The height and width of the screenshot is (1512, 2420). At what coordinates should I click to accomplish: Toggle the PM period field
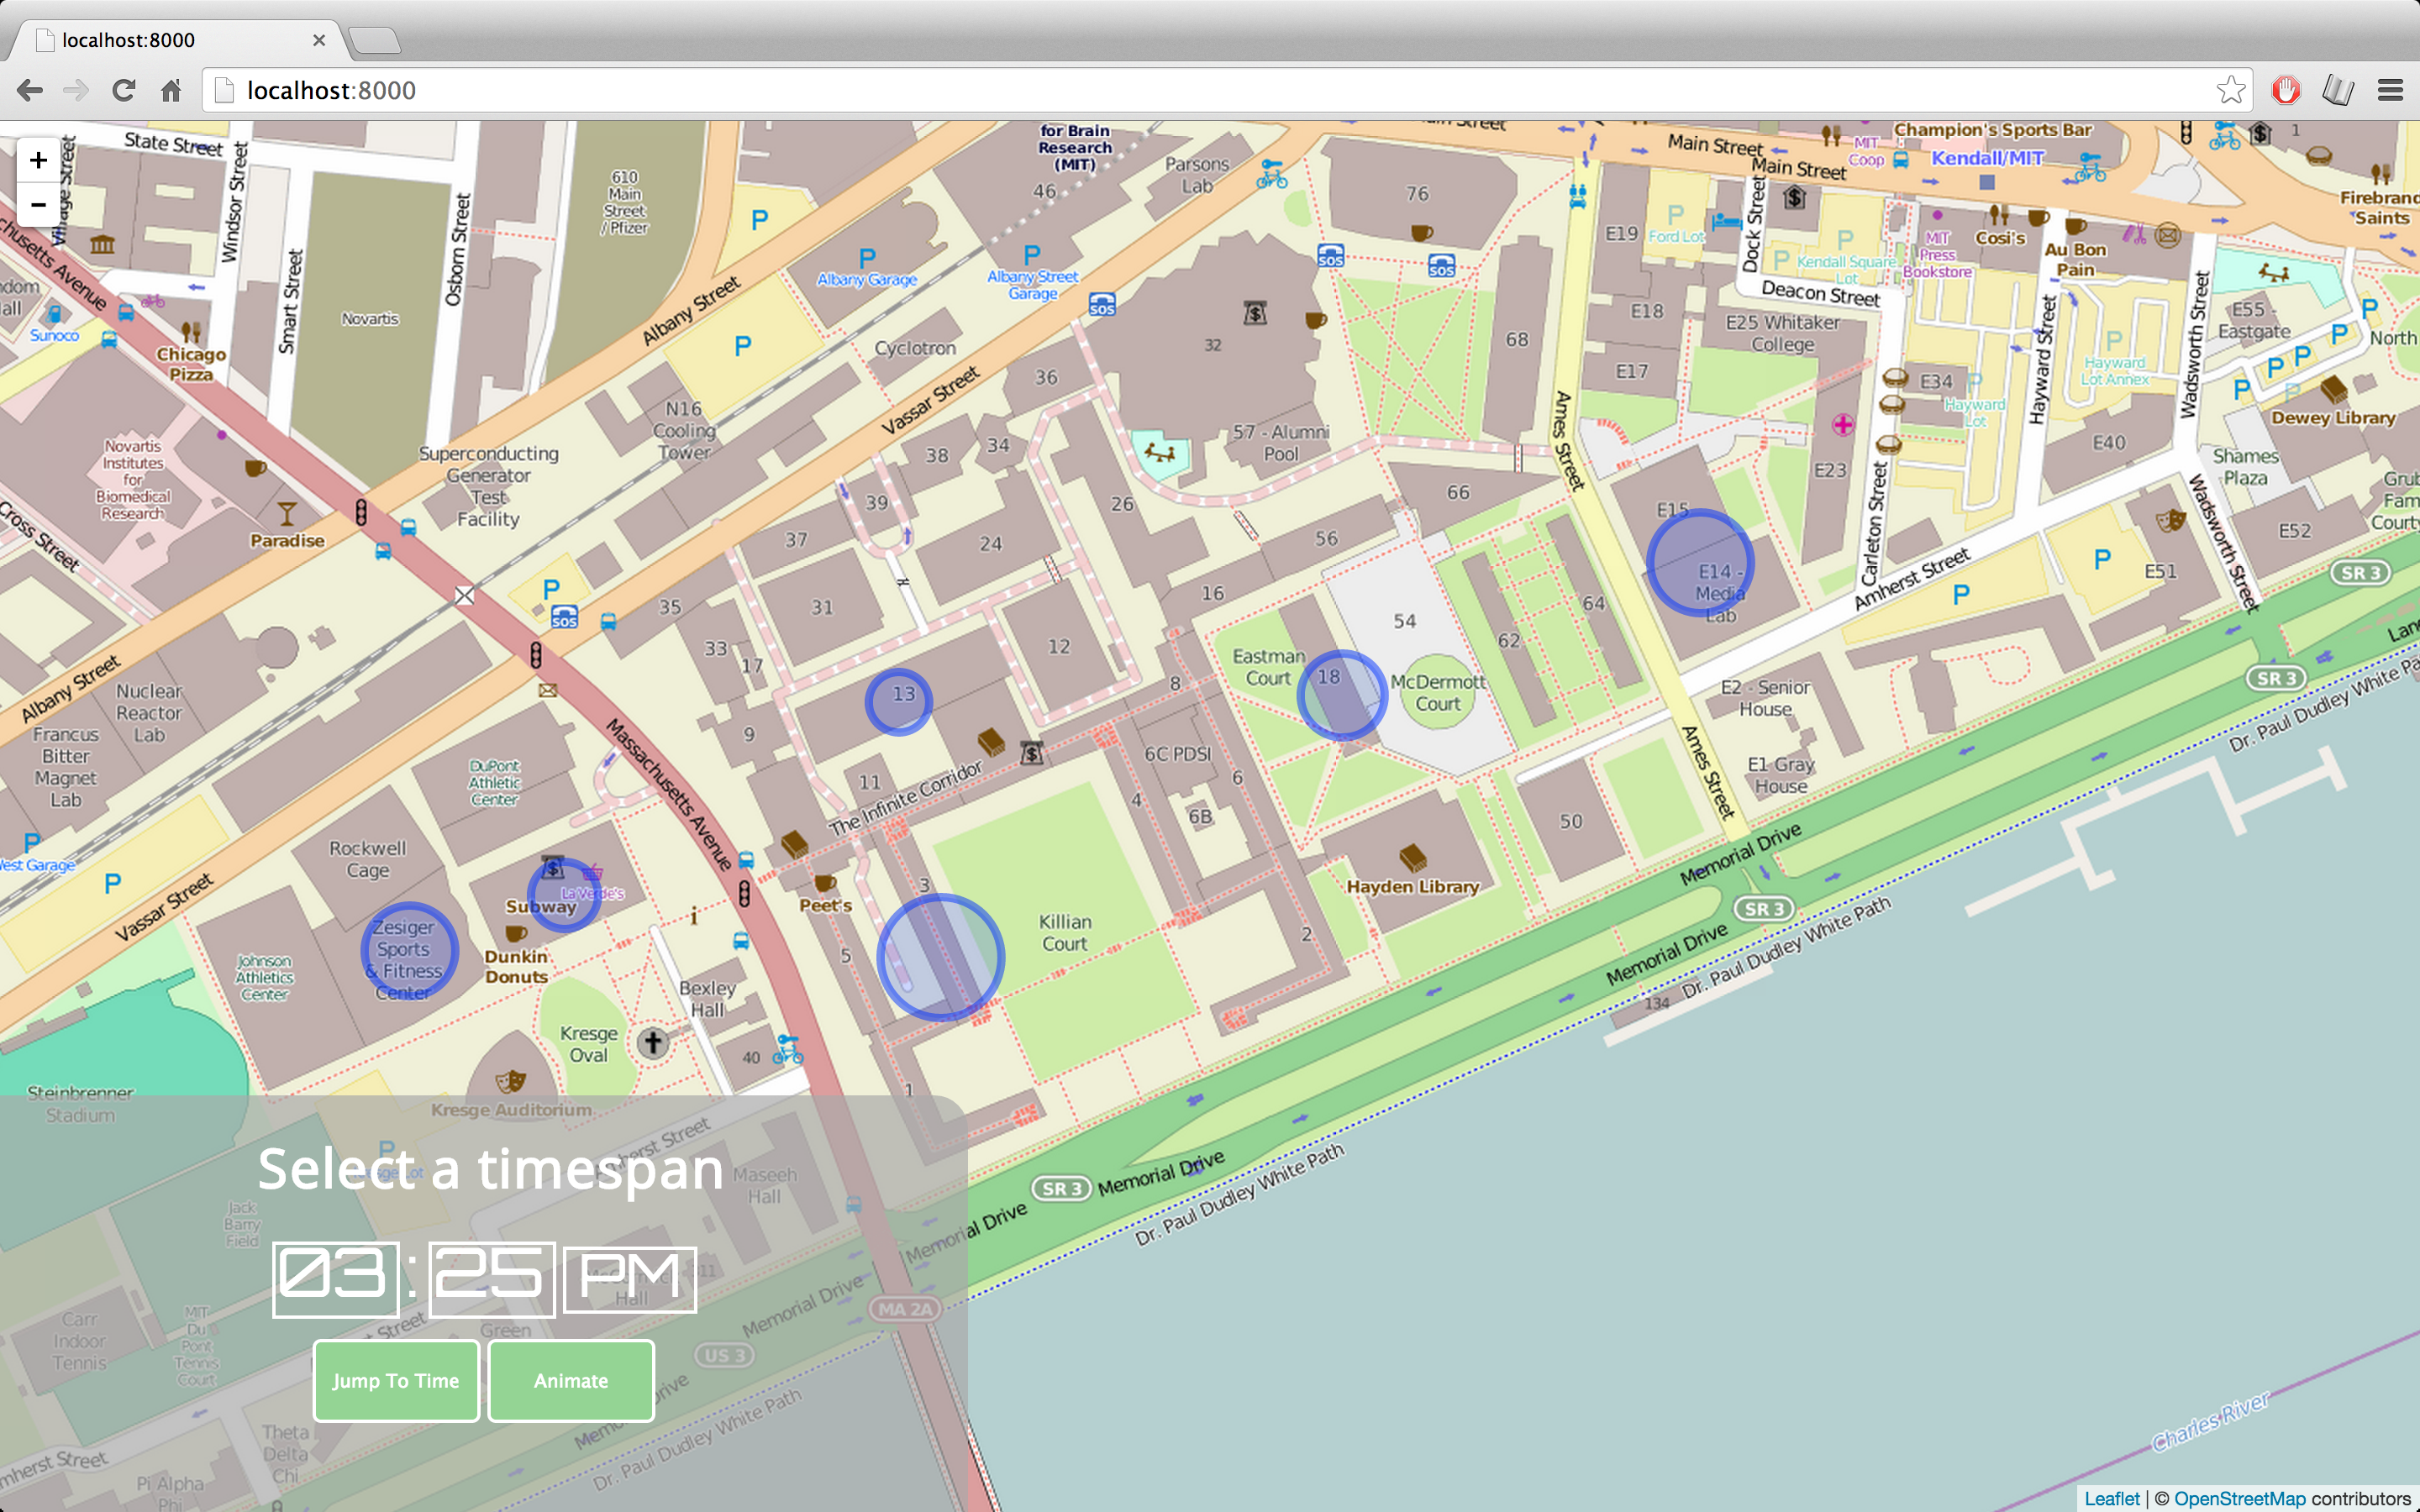629,1279
